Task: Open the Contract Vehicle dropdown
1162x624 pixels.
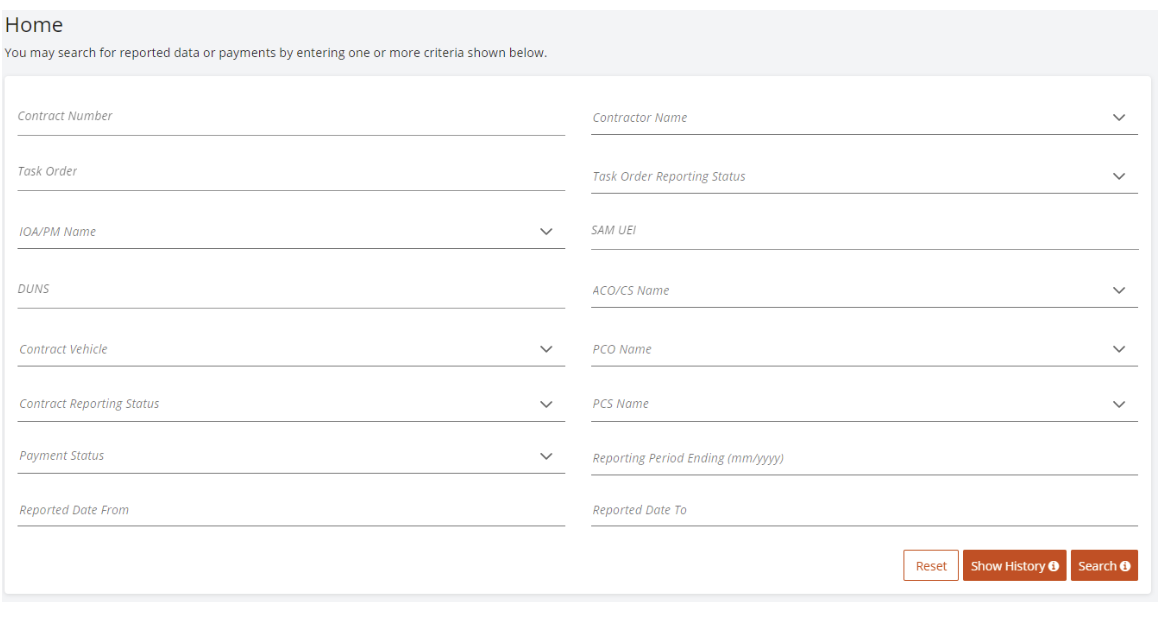Action: (290, 349)
